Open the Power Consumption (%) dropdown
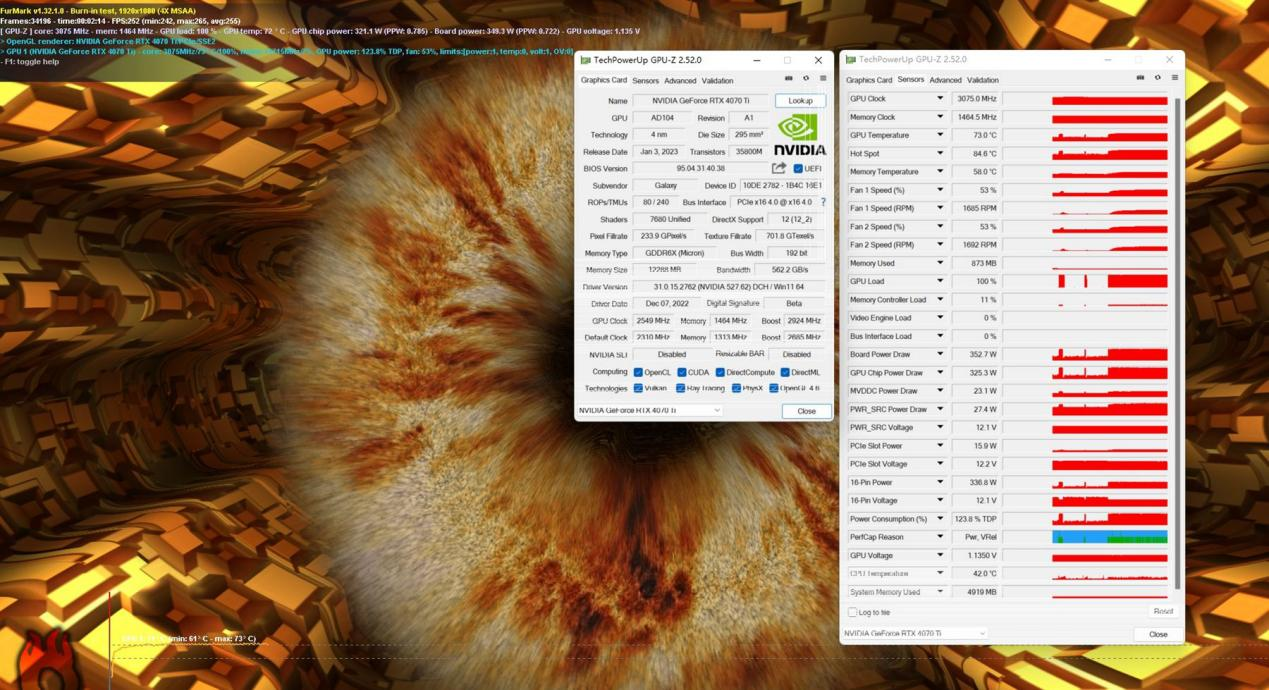 click(x=940, y=519)
